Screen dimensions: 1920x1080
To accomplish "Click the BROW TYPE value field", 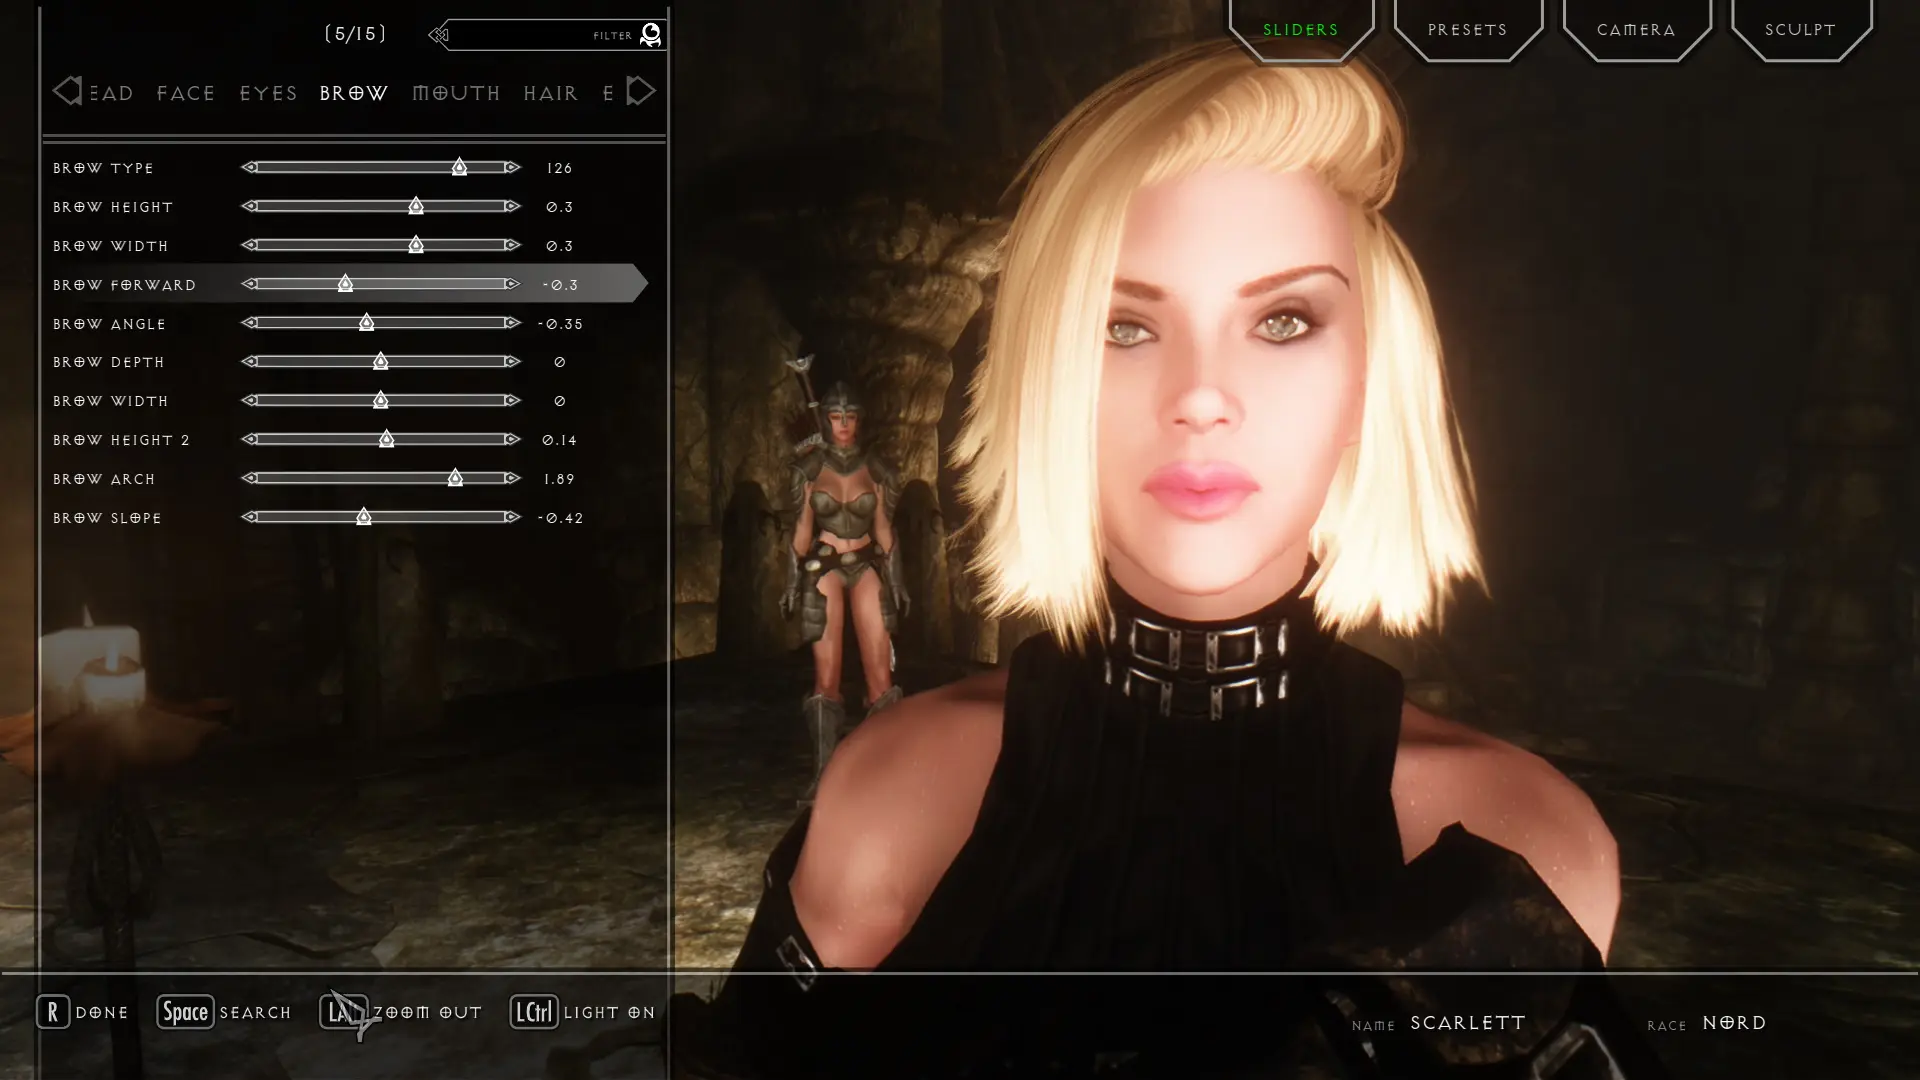I will (x=560, y=167).
